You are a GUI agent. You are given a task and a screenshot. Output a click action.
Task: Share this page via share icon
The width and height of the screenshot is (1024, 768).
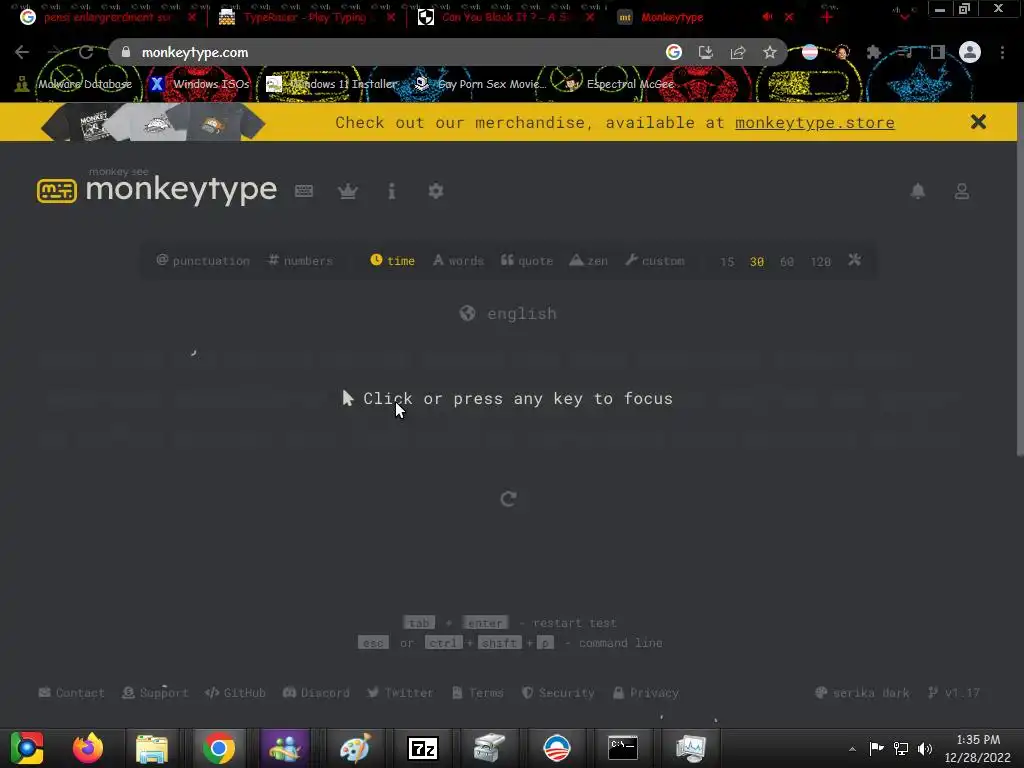(x=737, y=52)
